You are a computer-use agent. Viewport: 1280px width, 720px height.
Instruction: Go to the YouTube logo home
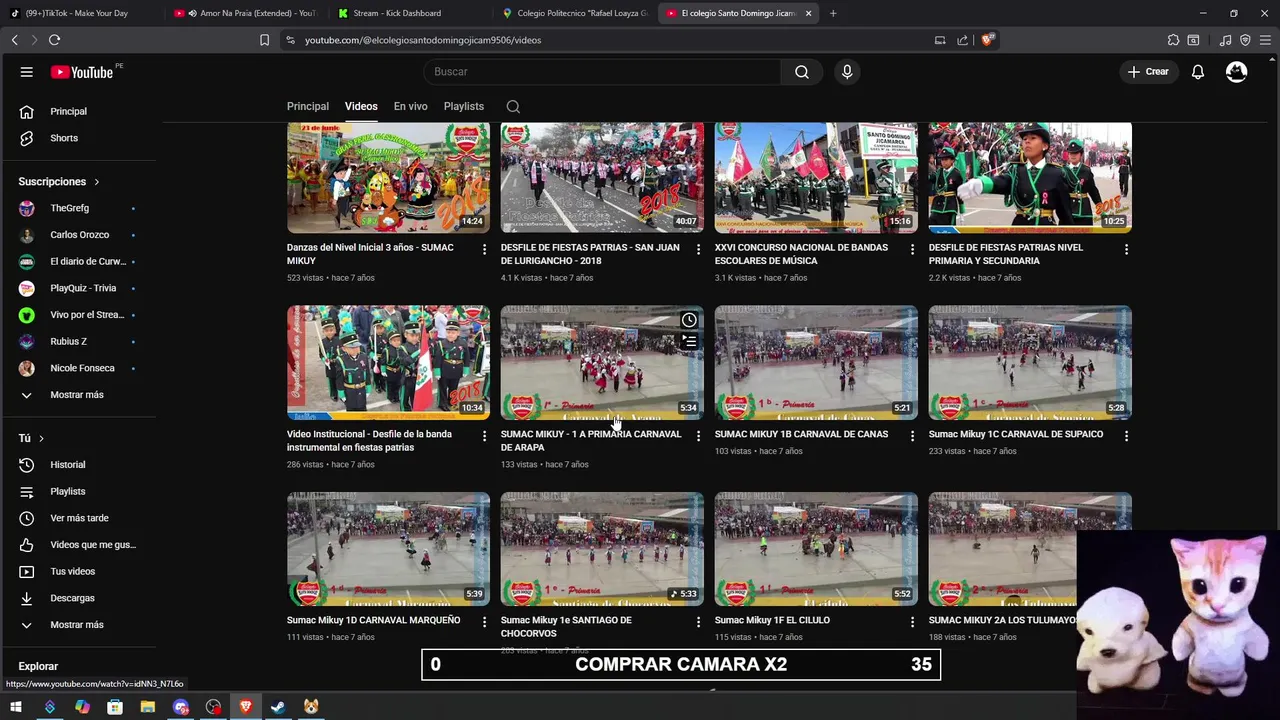tap(82, 72)
